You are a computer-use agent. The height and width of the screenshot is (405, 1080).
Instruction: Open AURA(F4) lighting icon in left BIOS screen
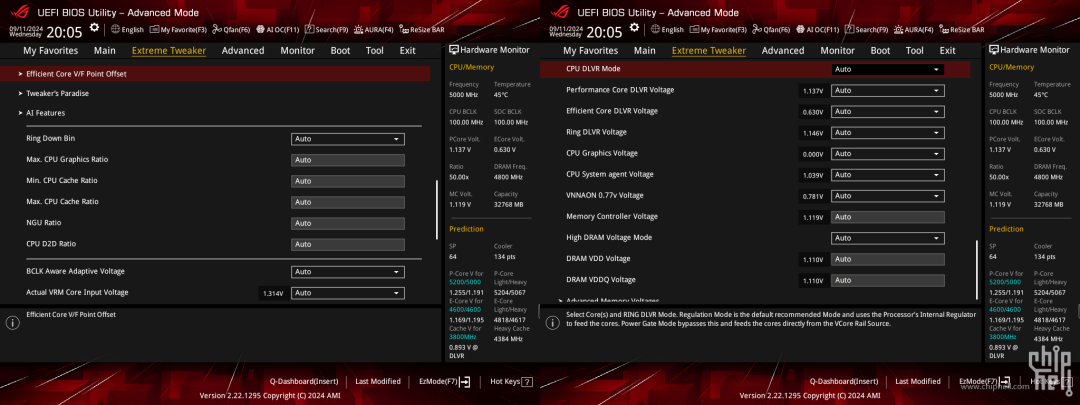point(359,30)
